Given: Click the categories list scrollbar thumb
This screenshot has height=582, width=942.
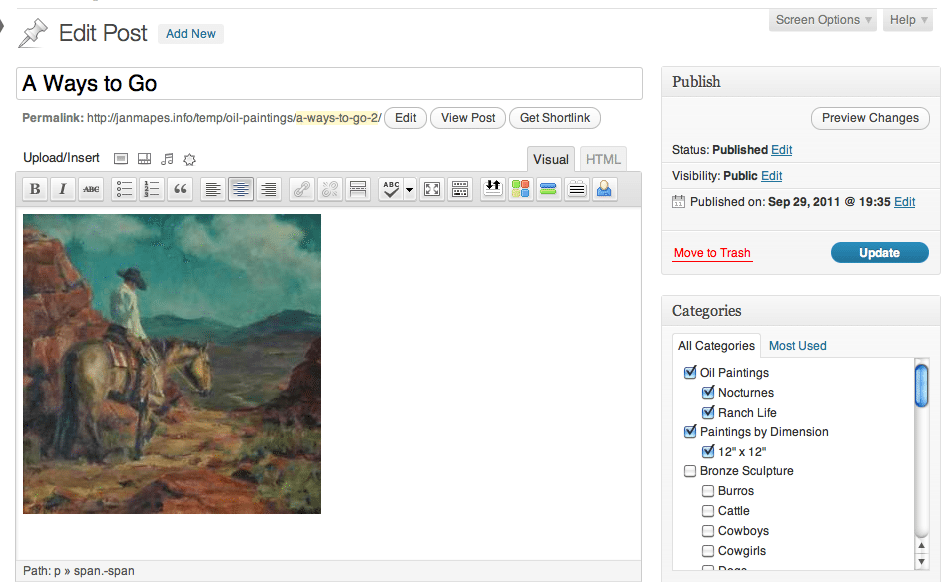Looking at the screenshot, I should (x=921, y=386).
